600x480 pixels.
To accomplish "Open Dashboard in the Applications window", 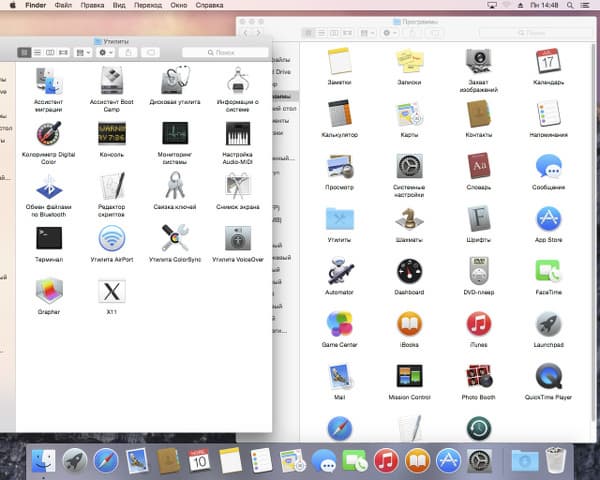I will [409, 271].
